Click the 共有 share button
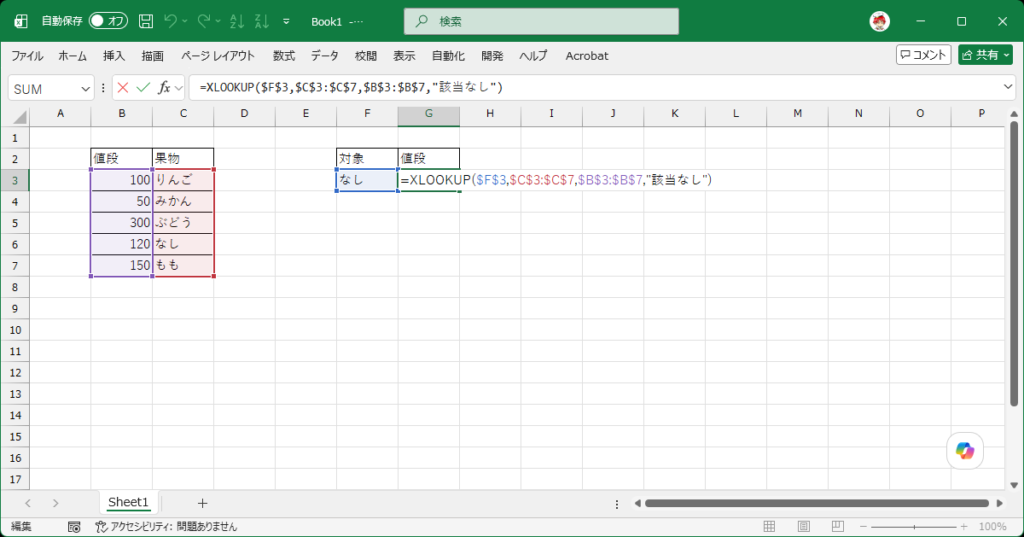The height and width of the screenshot is (537, 1024). click(985, 55)
